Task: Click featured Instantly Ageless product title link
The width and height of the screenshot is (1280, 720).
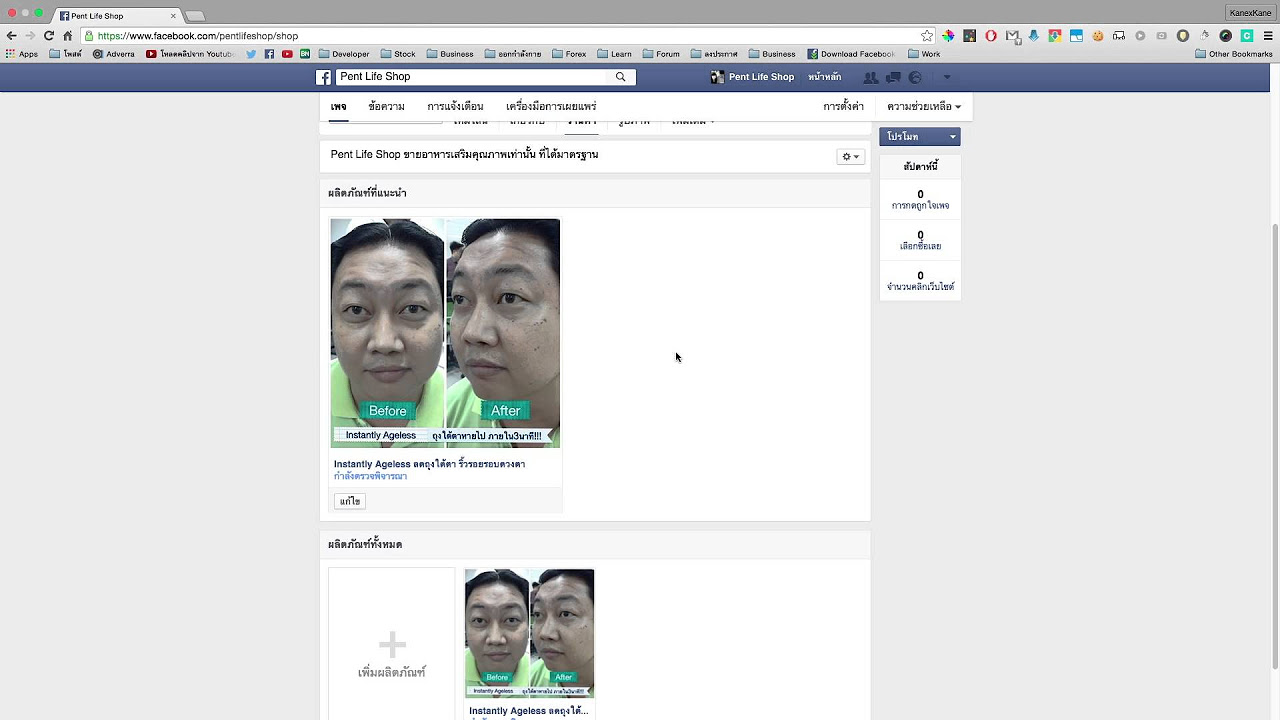Action: coord(430,464)
